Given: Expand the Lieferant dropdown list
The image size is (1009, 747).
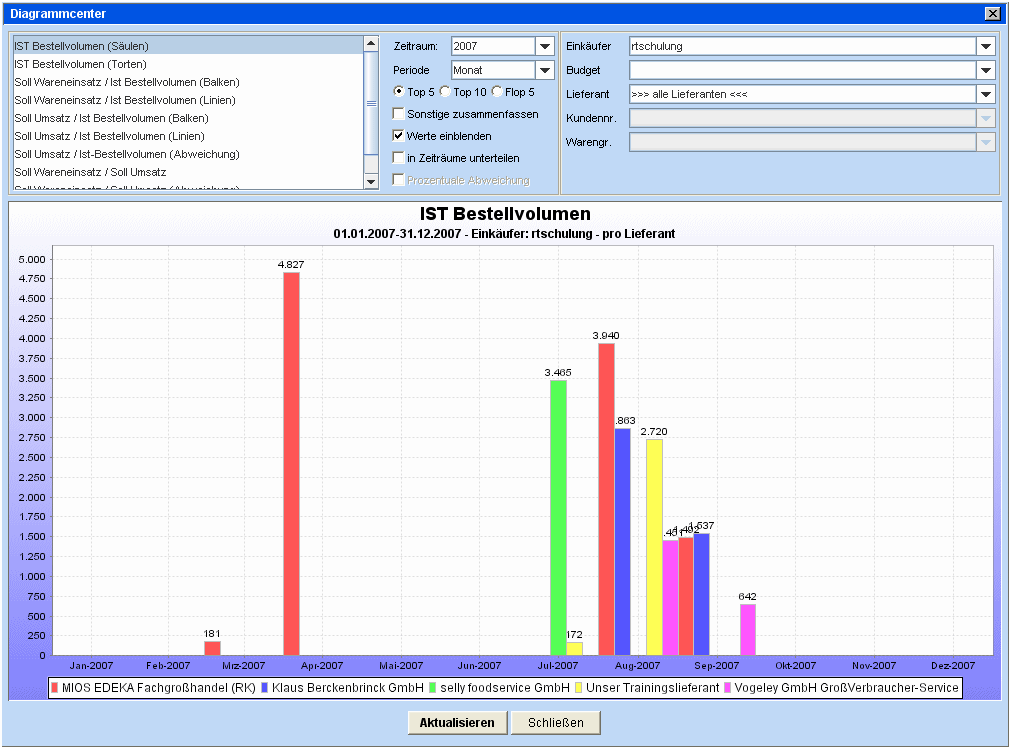Looking at the screenshot, I should (986, 94).
